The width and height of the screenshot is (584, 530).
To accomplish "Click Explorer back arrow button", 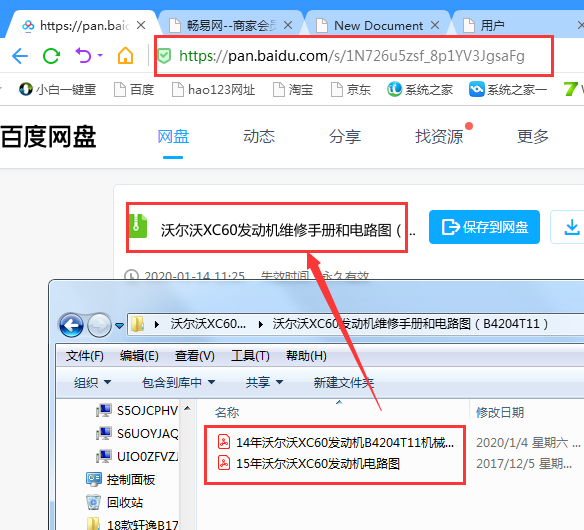I will (71, 325).
